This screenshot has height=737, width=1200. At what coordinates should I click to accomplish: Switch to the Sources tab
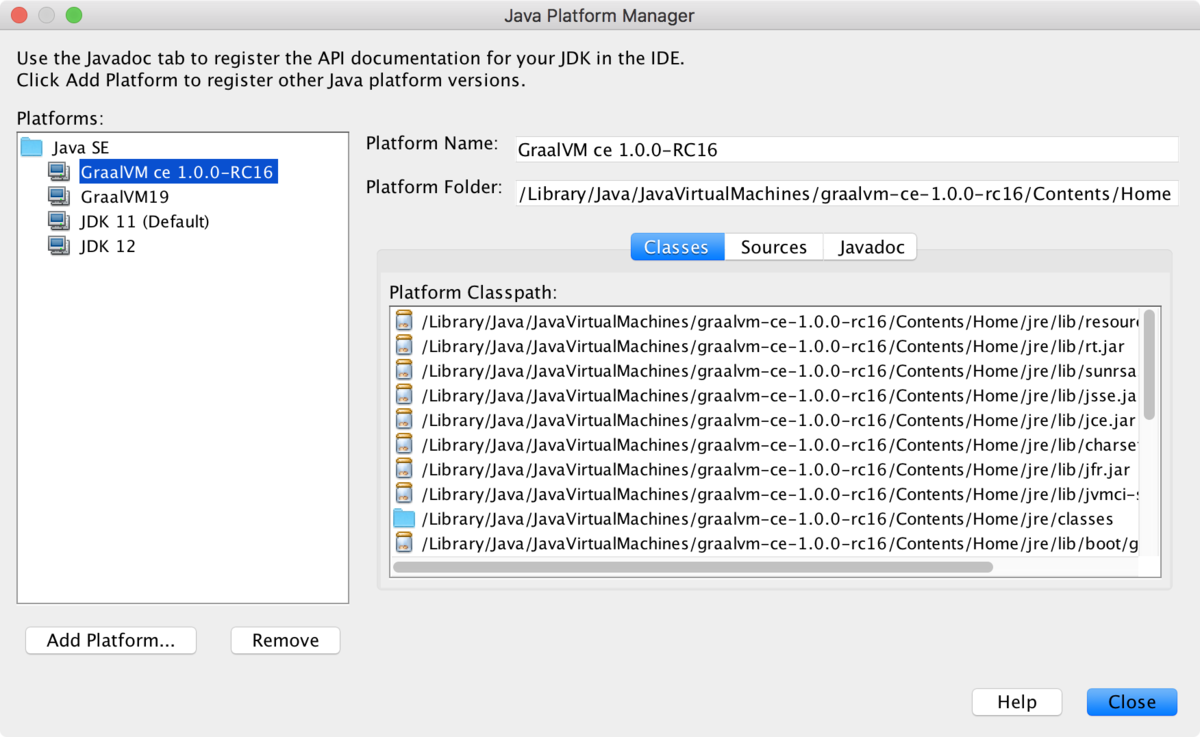pyautogui.click(x=774, y=247)
